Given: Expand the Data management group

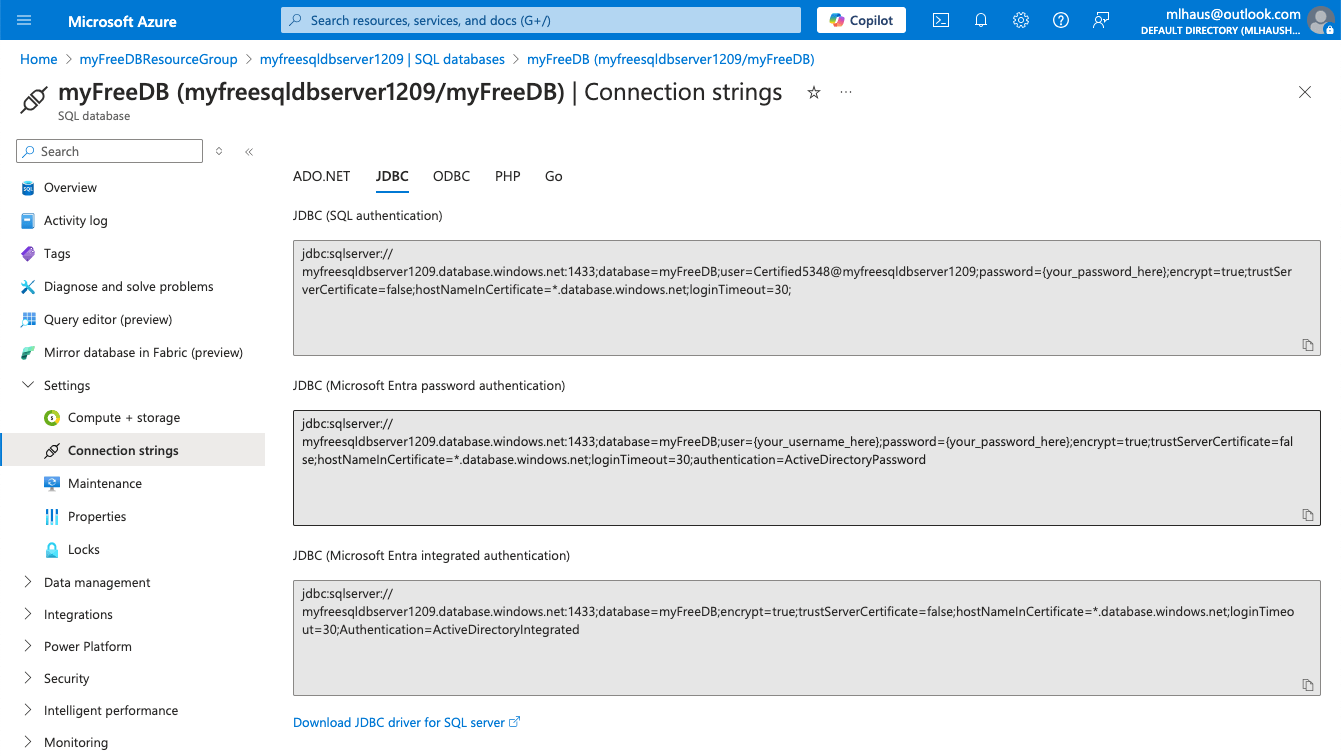Looking at the screenshot, I should pyautogui.click(x=28, y=583).
